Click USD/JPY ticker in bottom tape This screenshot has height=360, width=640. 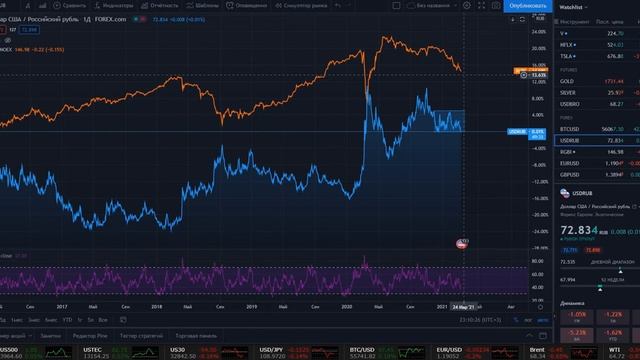(299, 353)
